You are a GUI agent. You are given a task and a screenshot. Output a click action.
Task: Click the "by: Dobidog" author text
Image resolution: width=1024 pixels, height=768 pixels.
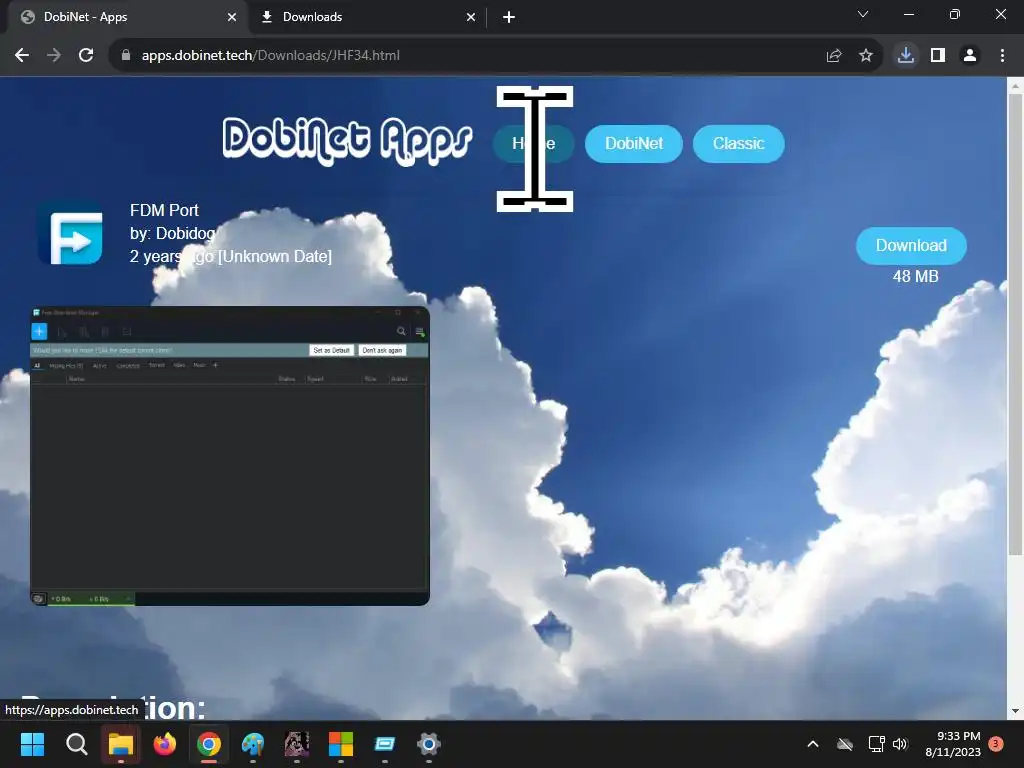172,233
